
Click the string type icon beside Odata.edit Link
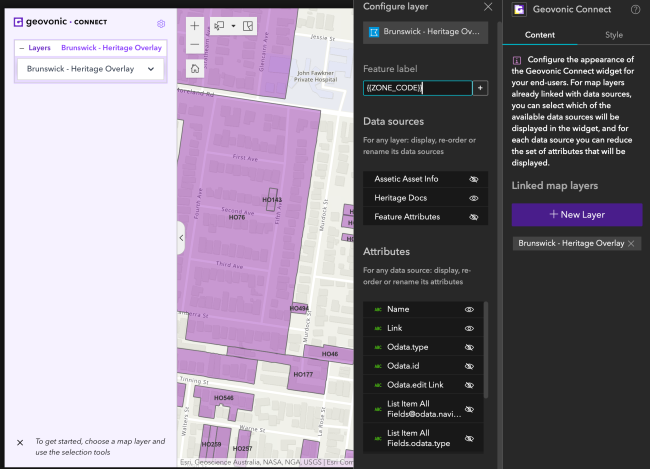pos(378,385)
